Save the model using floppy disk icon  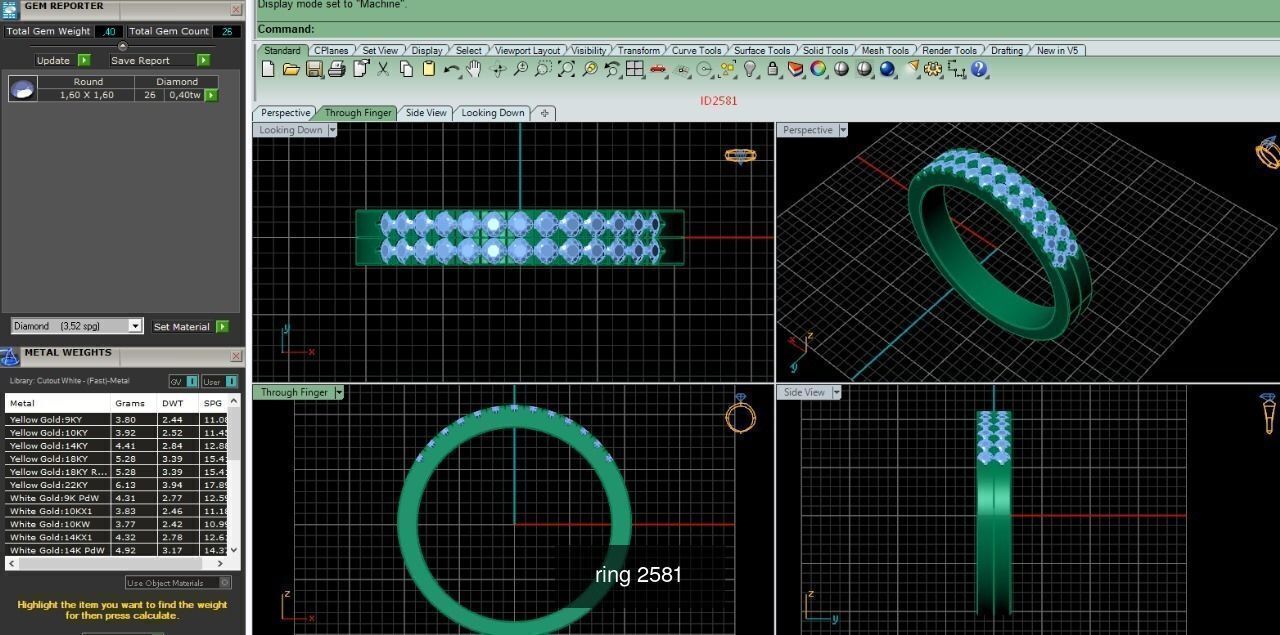point(314,69)
